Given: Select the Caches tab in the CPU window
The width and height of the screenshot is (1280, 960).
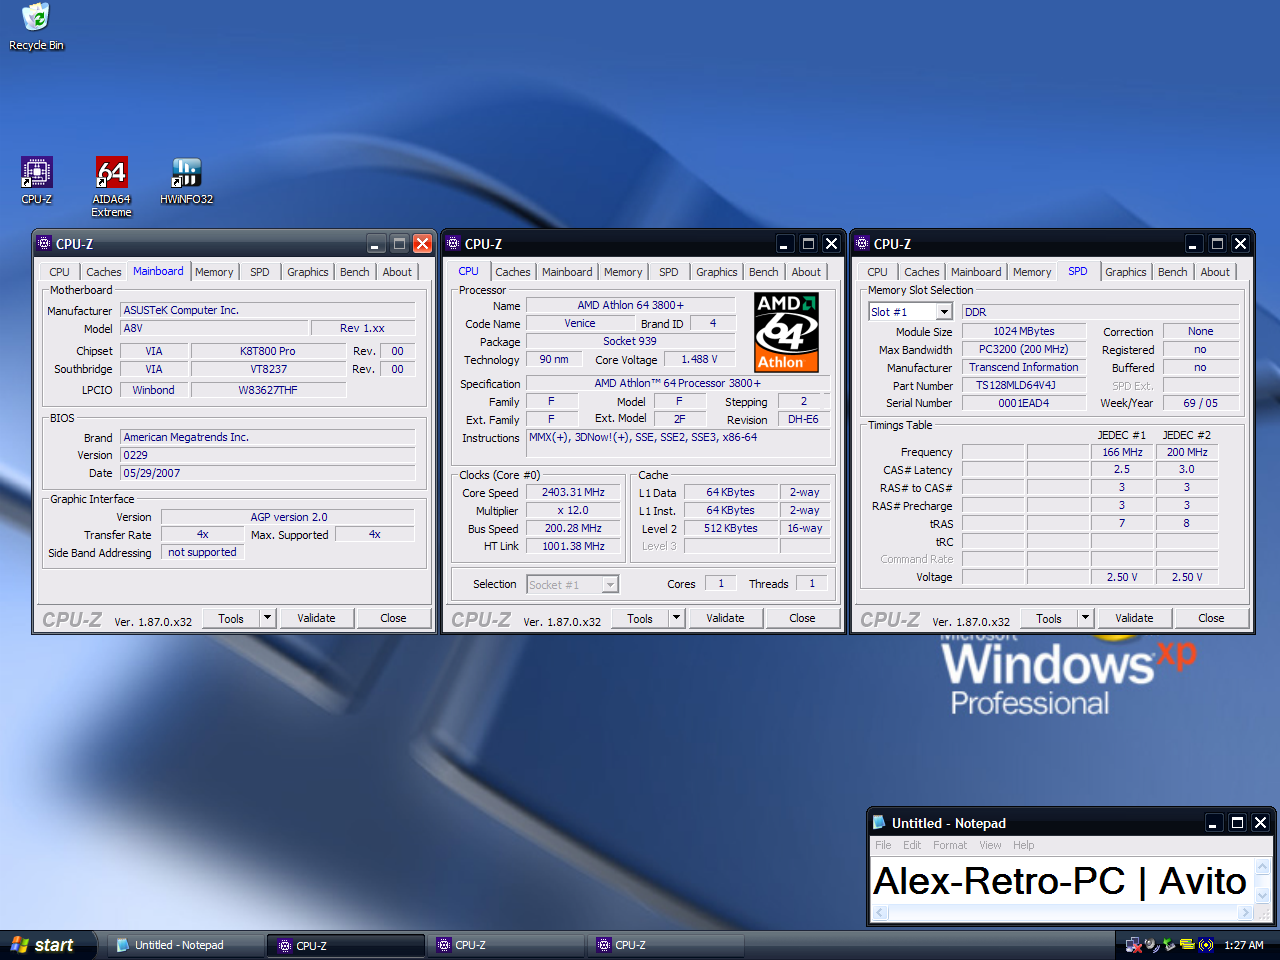Looking at the screenshot, I should 513,272.
